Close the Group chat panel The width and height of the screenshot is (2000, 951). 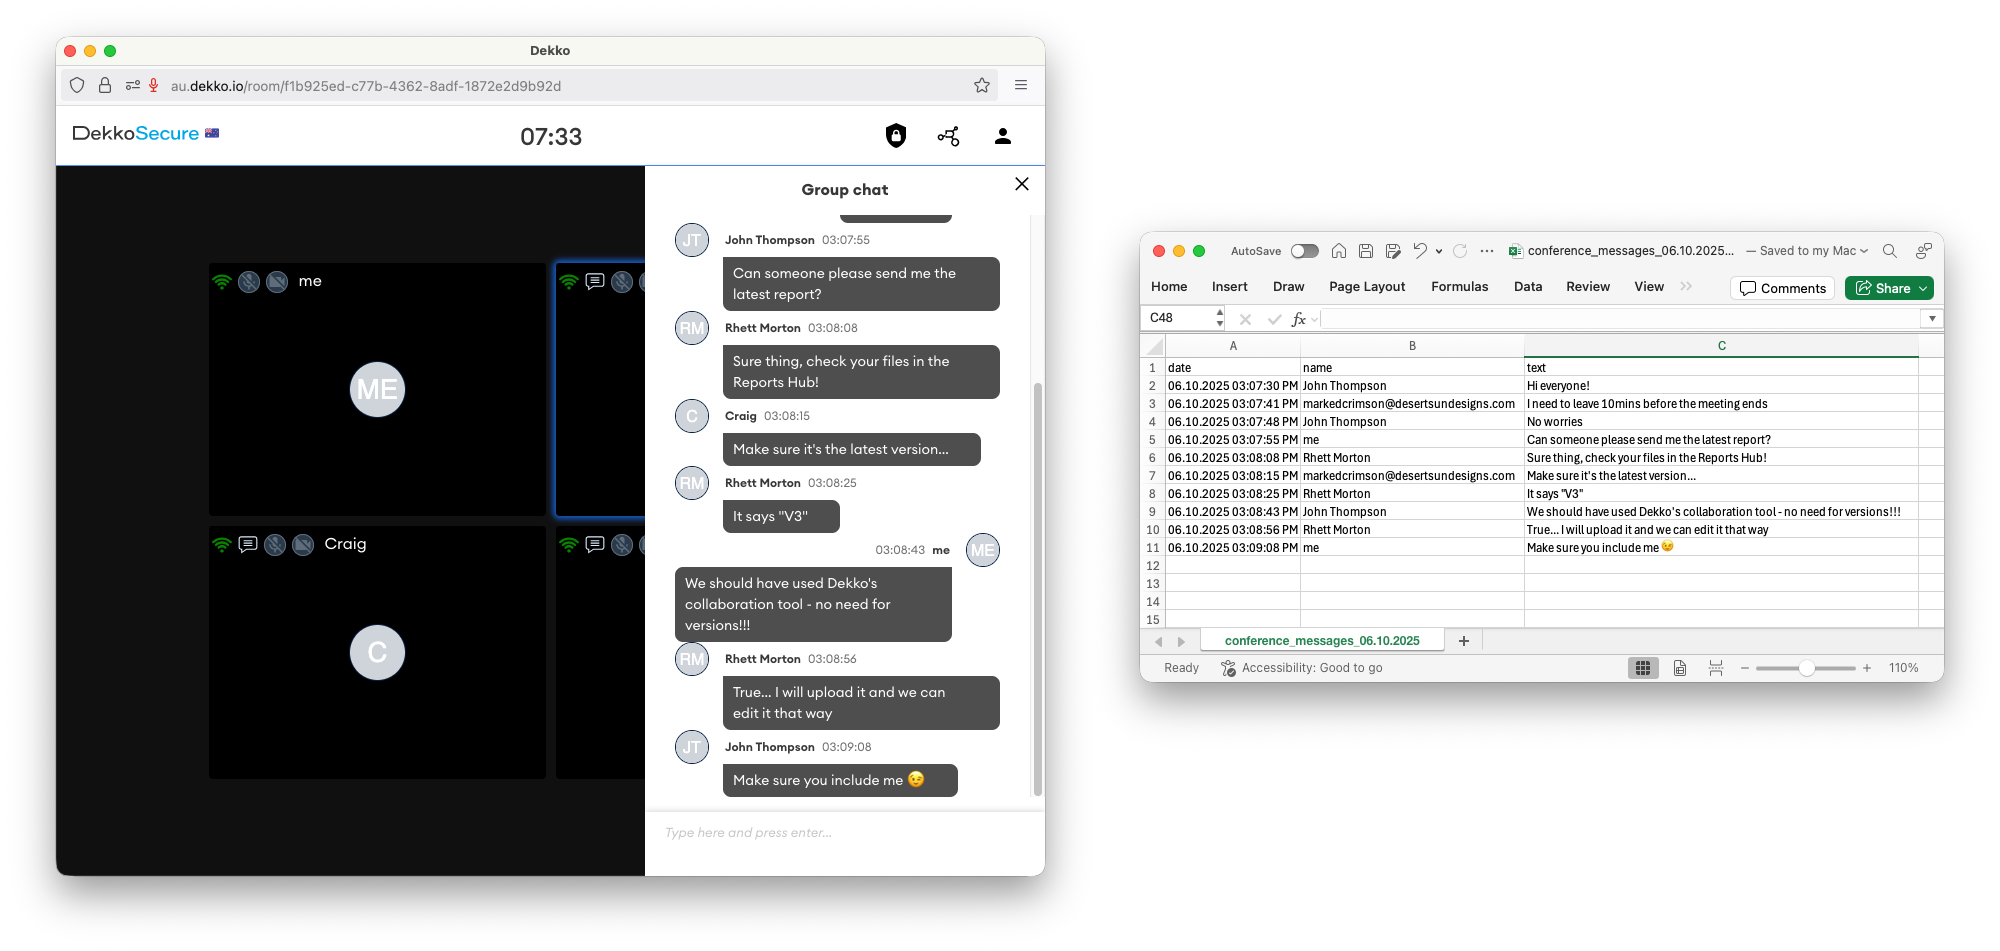[x=1022, y=184]
